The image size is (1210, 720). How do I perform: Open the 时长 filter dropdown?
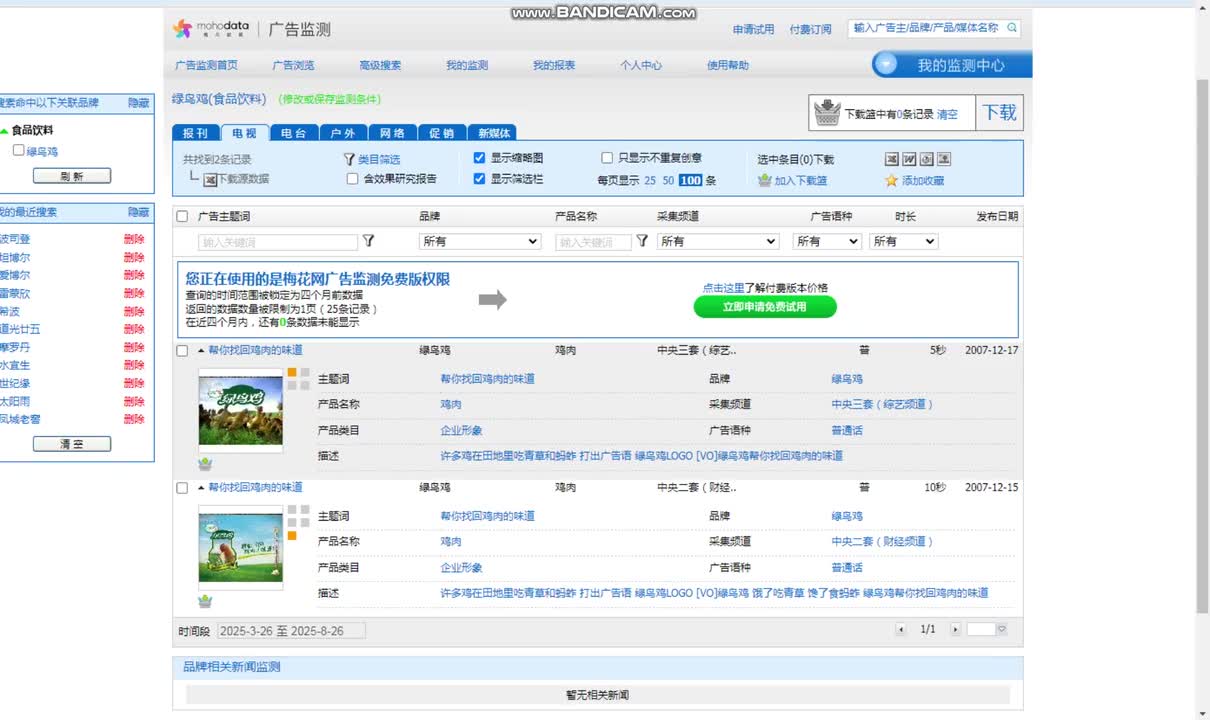(904, 241)
